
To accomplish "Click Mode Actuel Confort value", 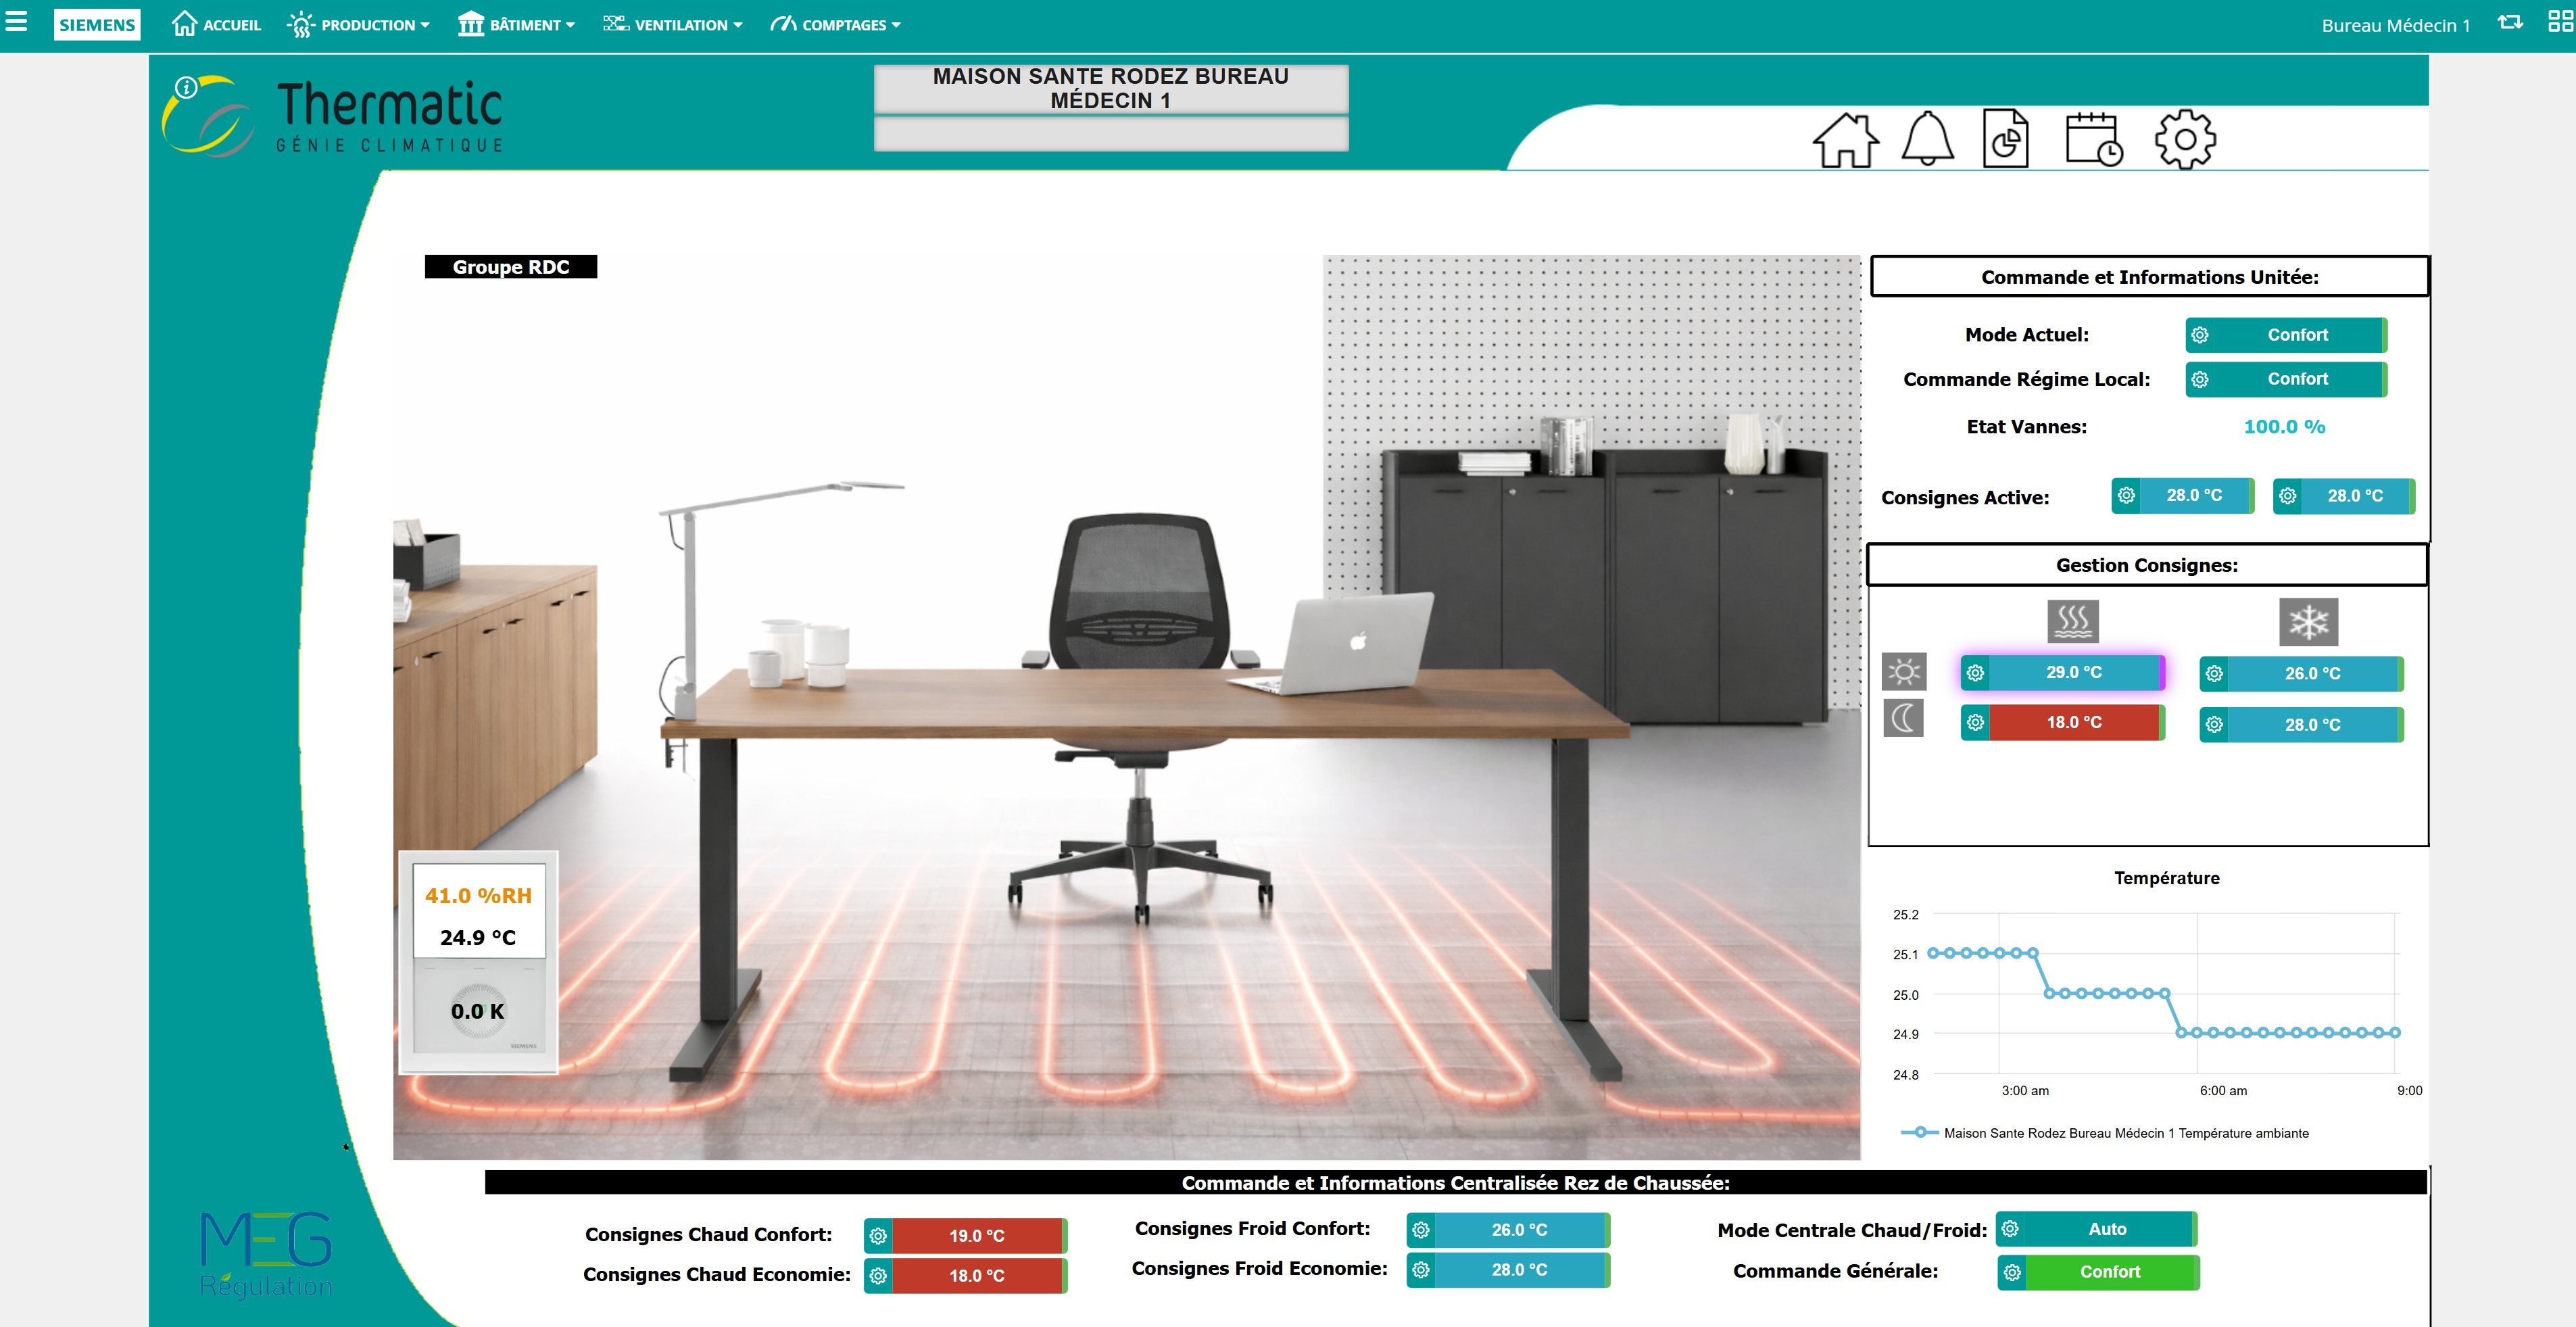I will point(2297,335).
